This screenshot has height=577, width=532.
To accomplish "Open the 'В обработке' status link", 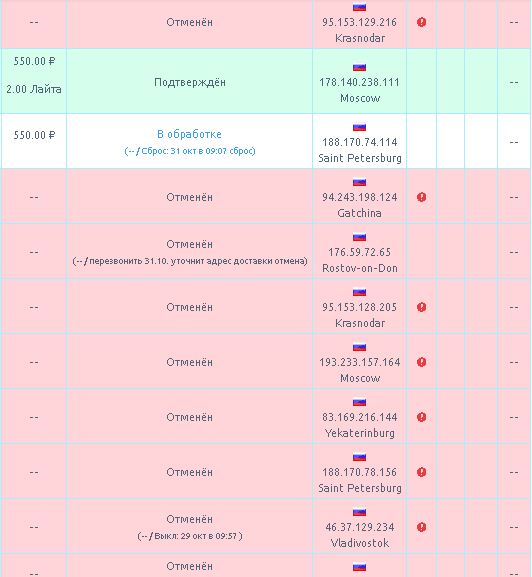I will coord(189,134).
